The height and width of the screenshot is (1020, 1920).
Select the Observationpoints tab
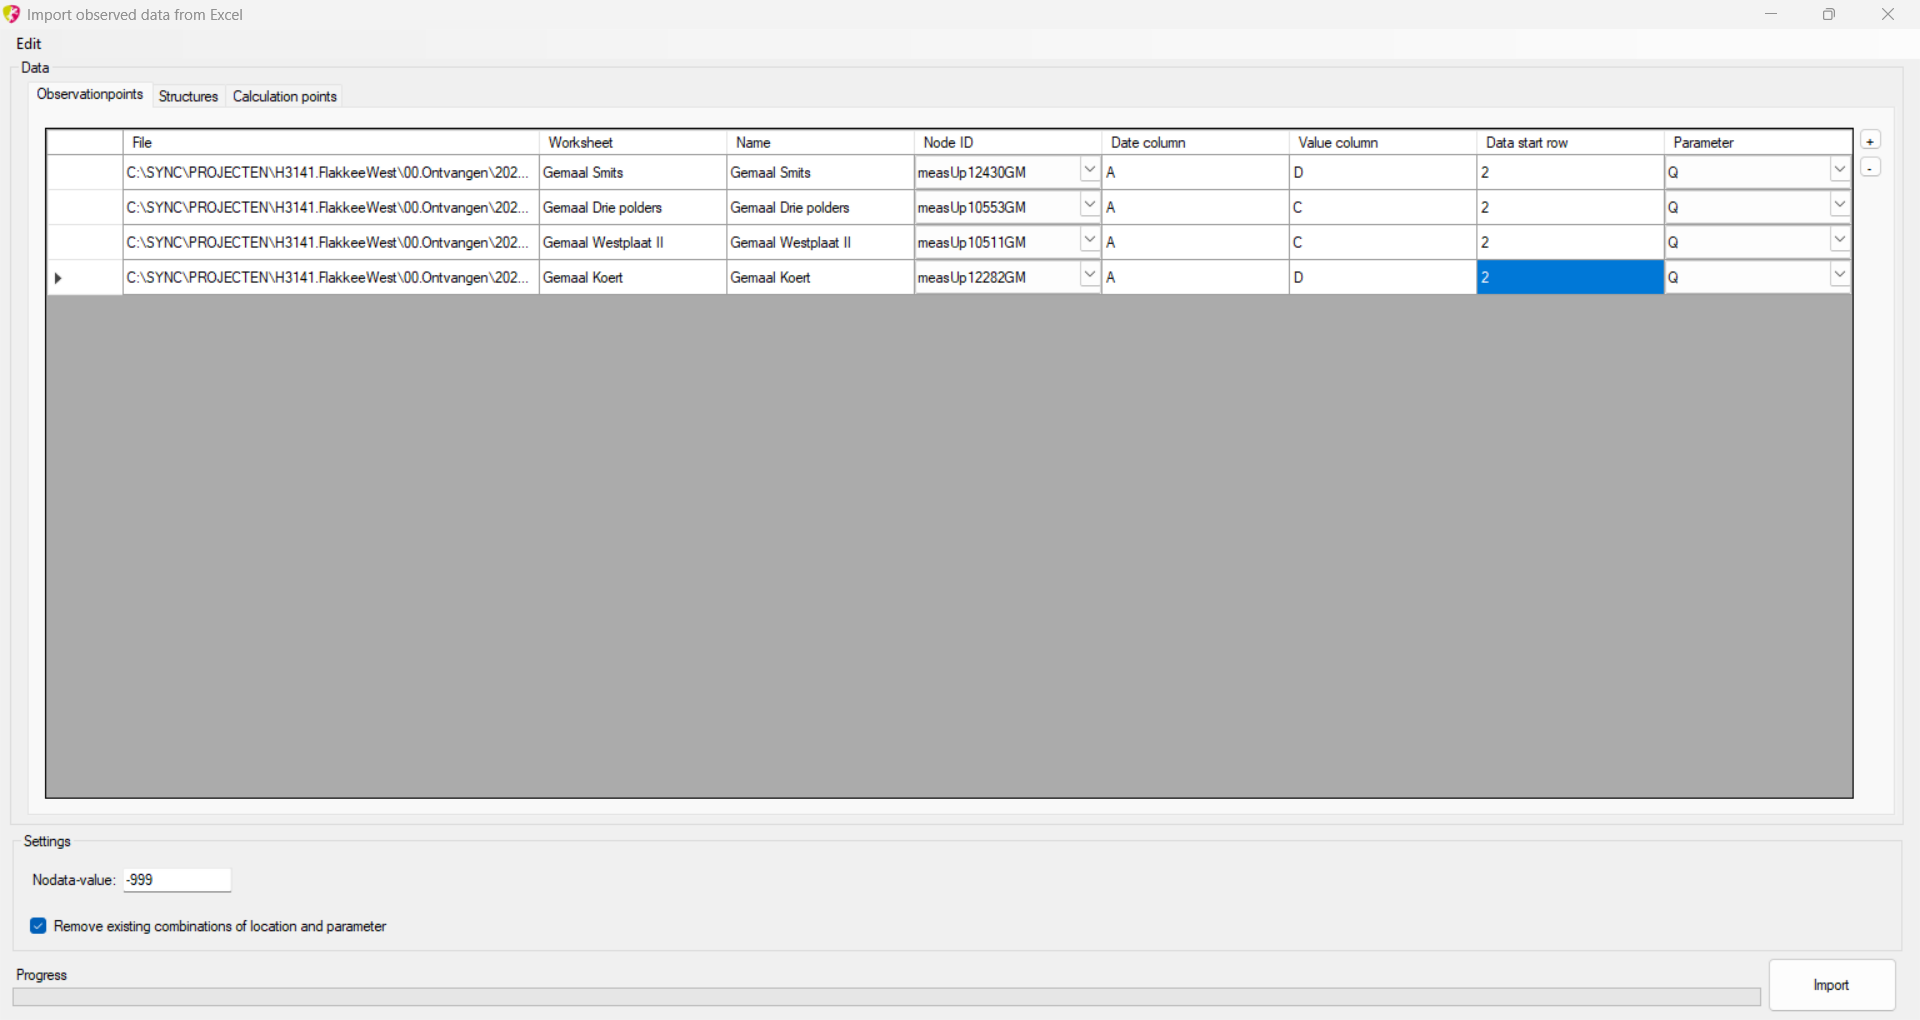90,94
